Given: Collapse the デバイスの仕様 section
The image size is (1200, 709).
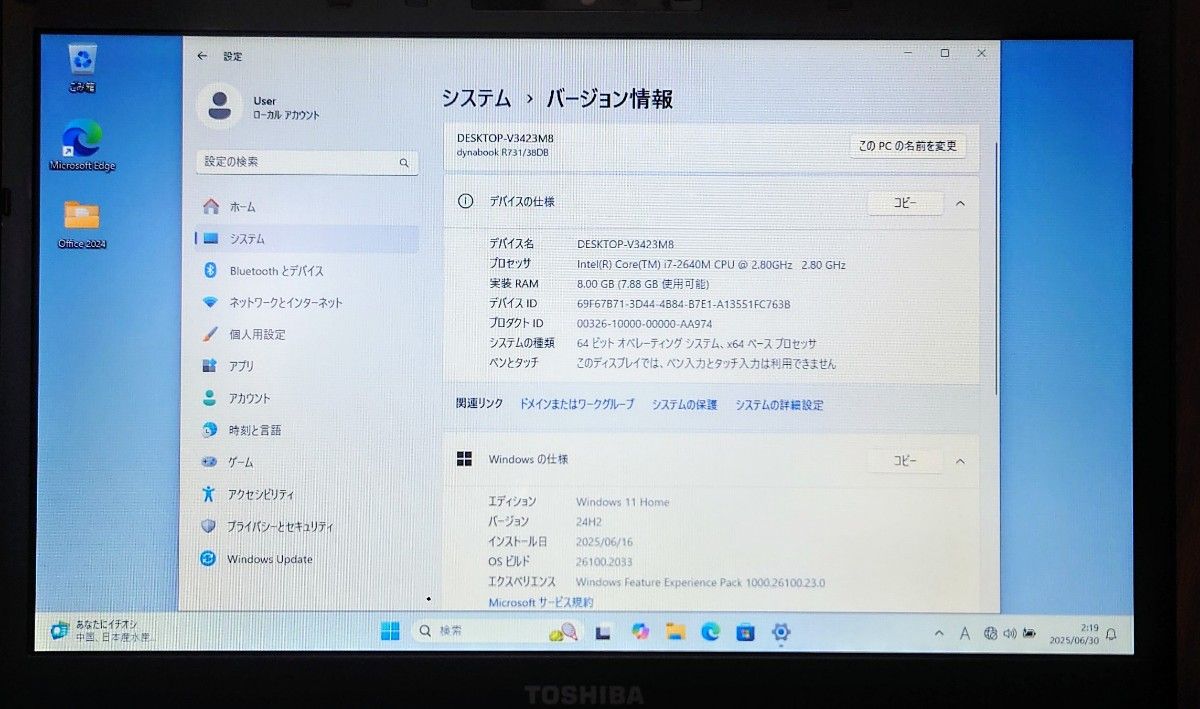Looking at the screenshot, I should pyautogui.click(x=959, y=202).
